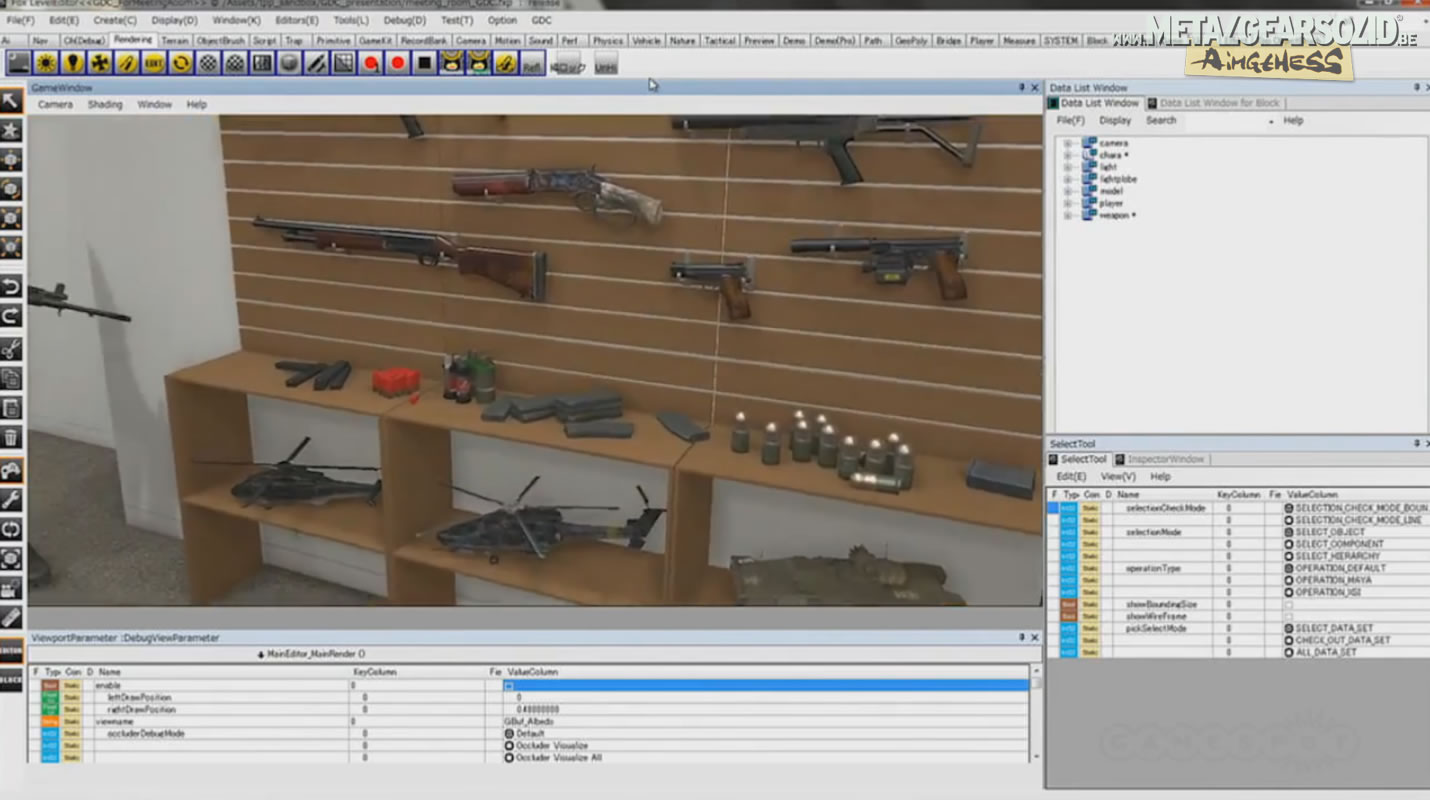Select OPERATION_MAYA radio option
This screenshot has width=1430, height=800.
1289,580
